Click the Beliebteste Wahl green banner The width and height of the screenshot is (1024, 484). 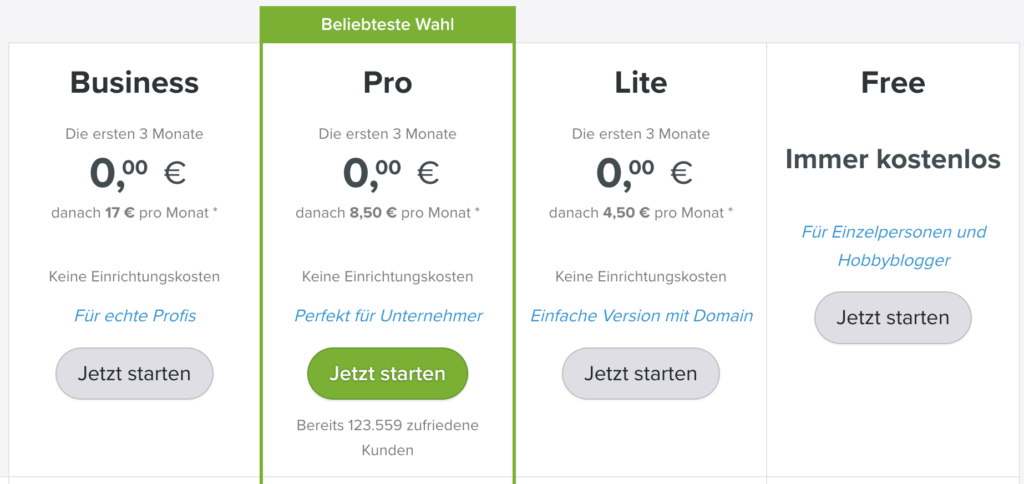(x=387, y=25)
